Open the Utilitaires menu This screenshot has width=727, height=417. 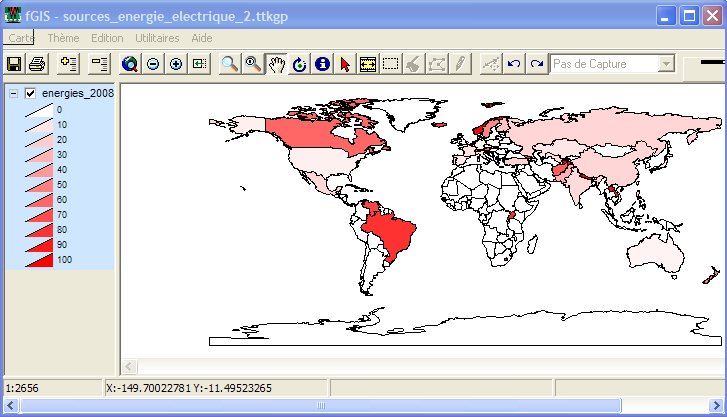click(157, 37)
